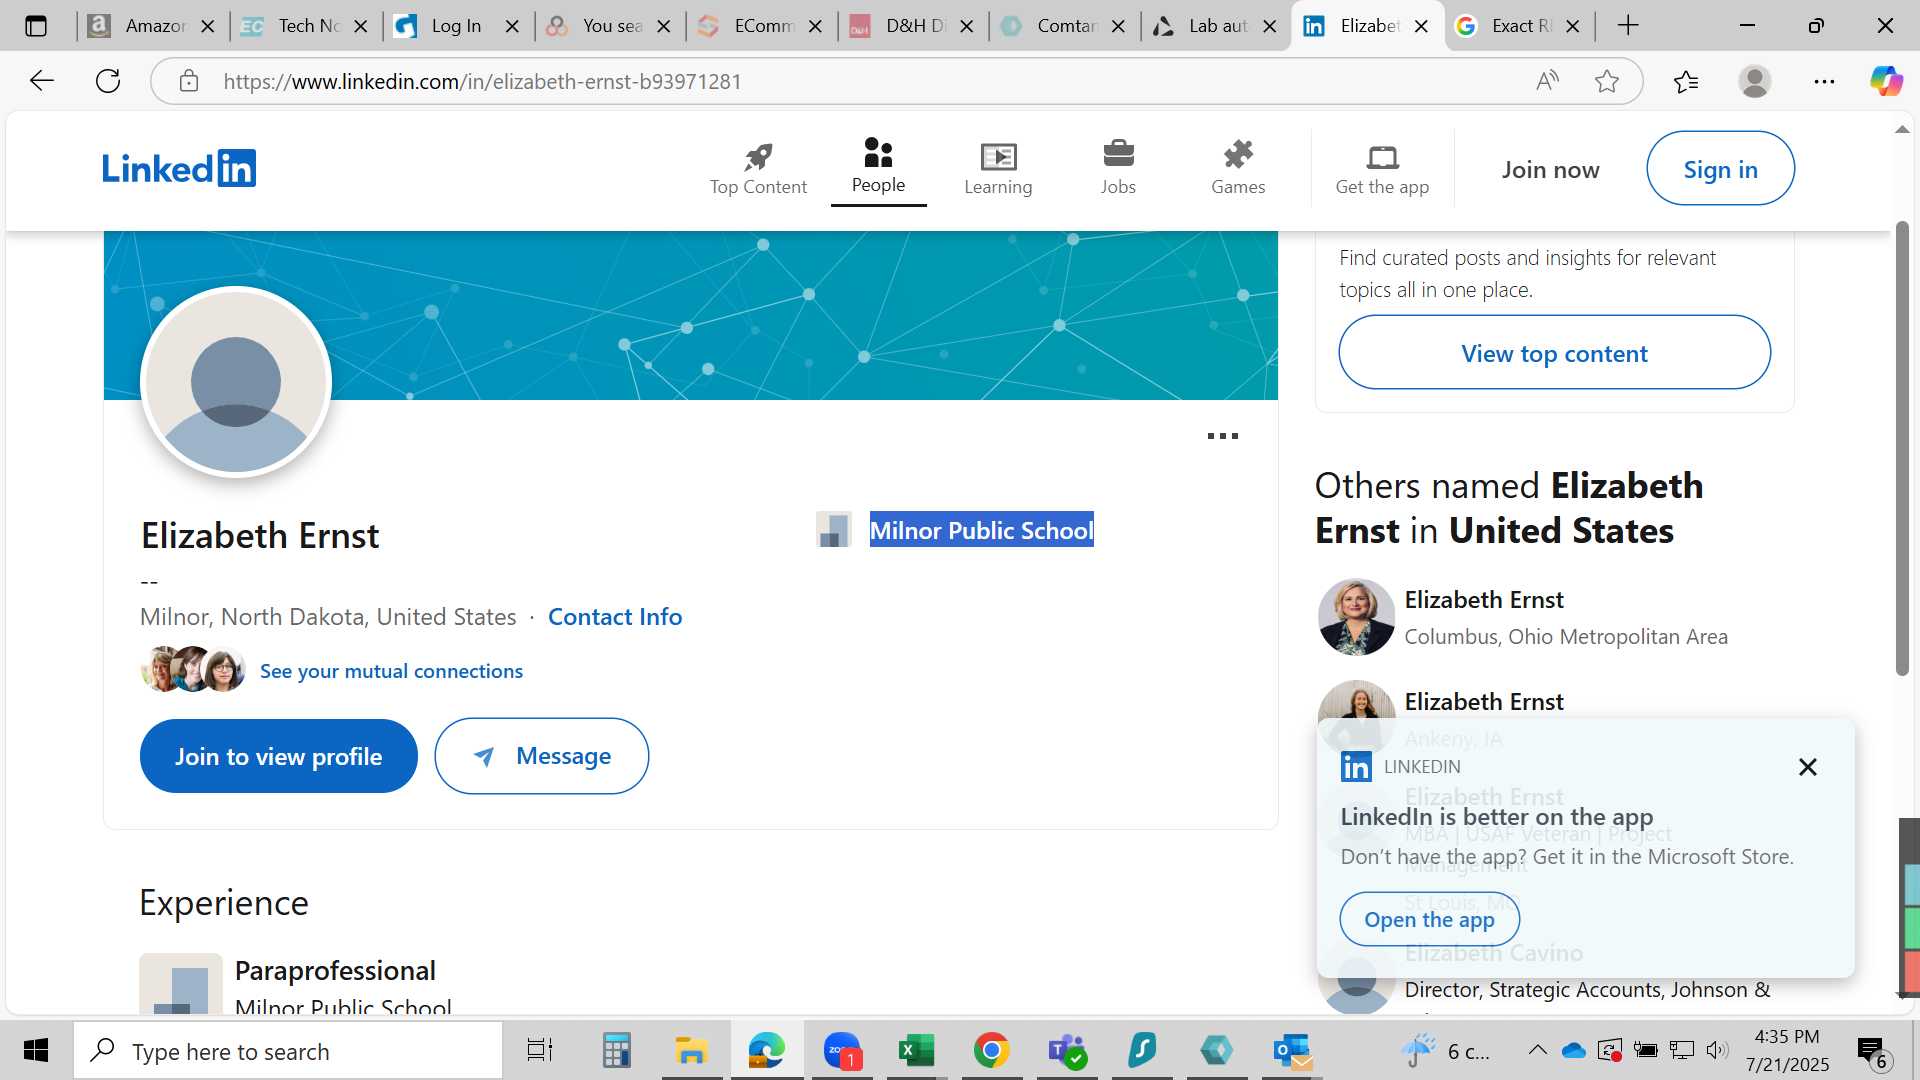Open Top Content in LinkedIn nav

point(758,168)
